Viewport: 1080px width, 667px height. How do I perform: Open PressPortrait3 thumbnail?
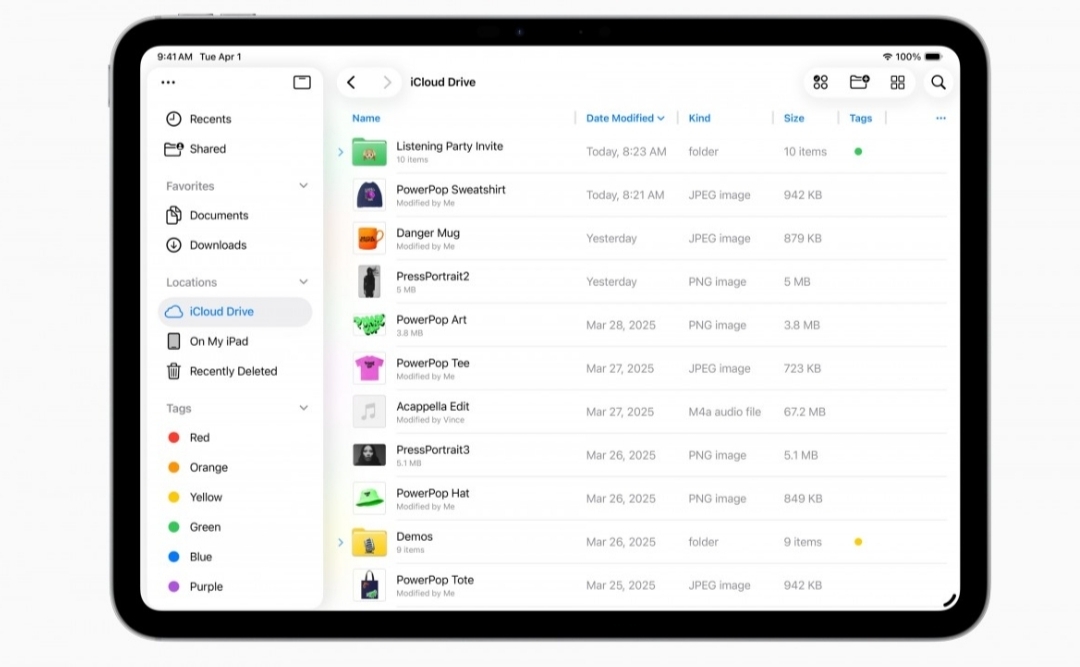point(369,455)
